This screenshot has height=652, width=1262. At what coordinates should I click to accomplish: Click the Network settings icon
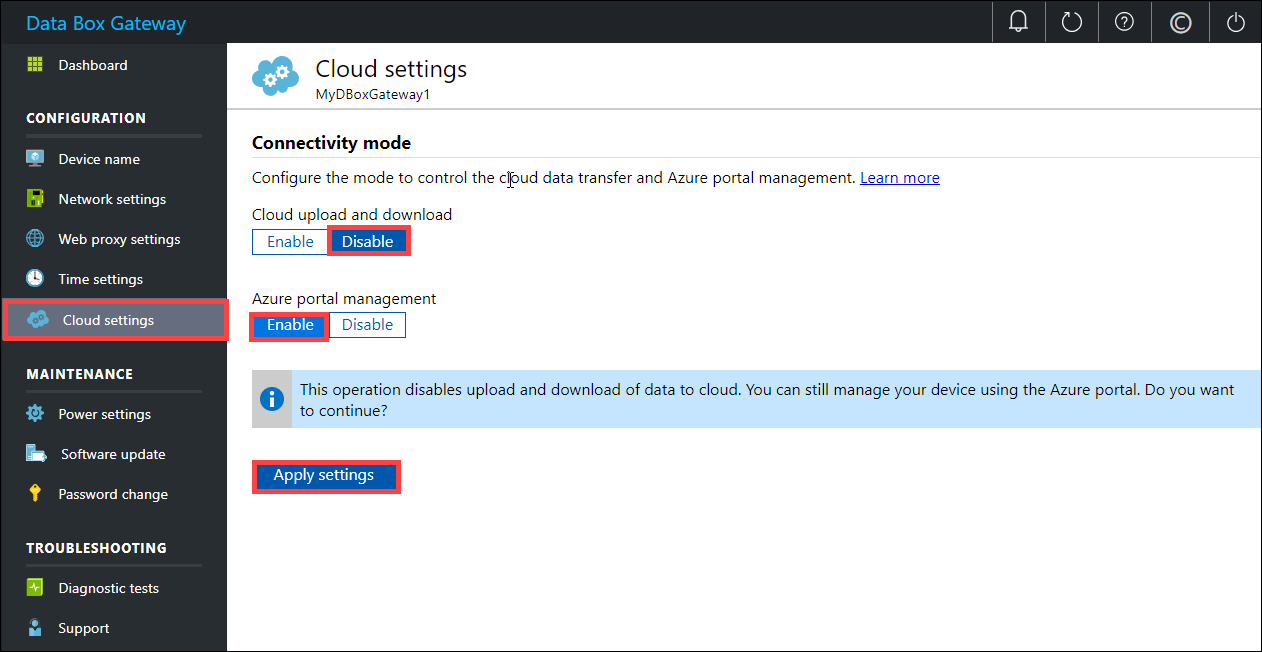(35, 199)
